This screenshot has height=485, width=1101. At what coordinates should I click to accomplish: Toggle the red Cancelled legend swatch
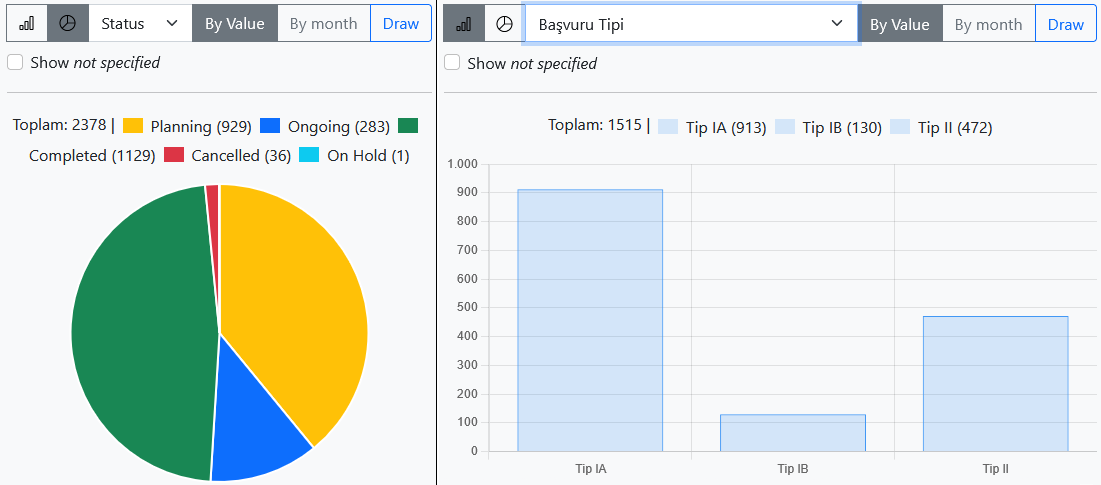click(174, 155)
